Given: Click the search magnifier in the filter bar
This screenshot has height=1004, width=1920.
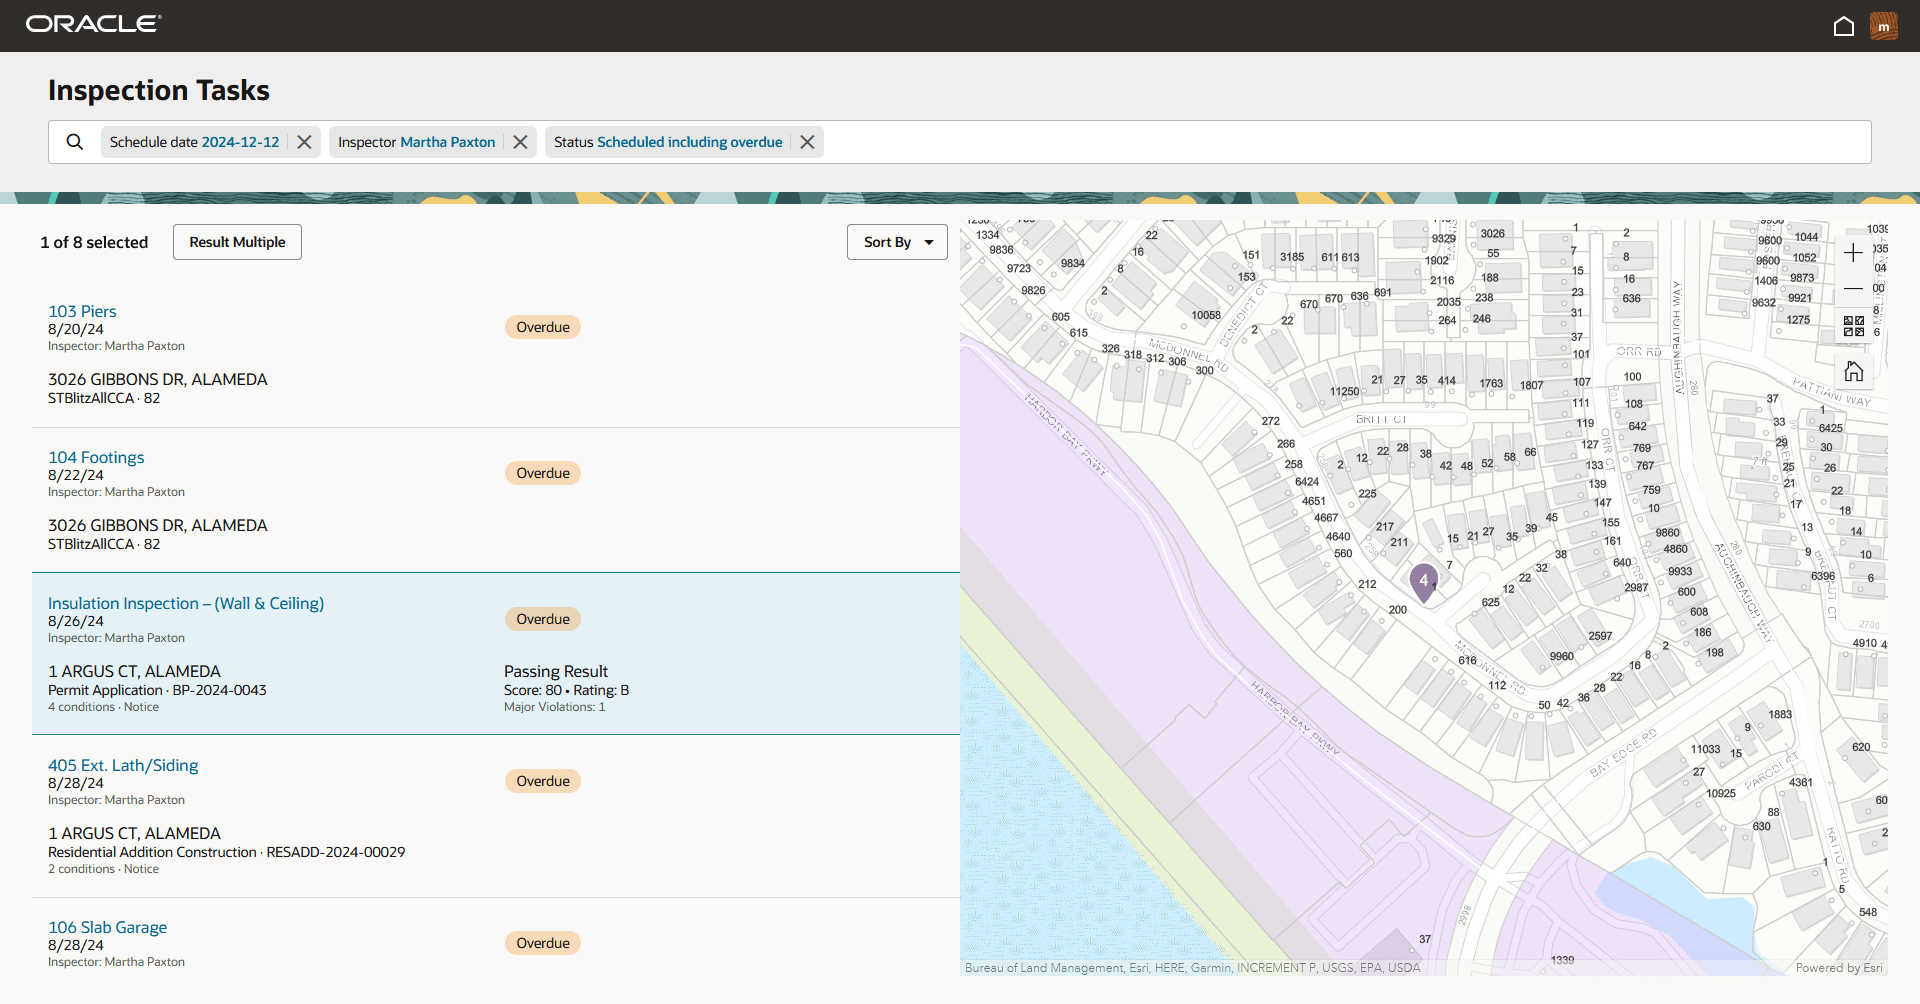Looking at the screenshot, I should [x=74, y=141].
